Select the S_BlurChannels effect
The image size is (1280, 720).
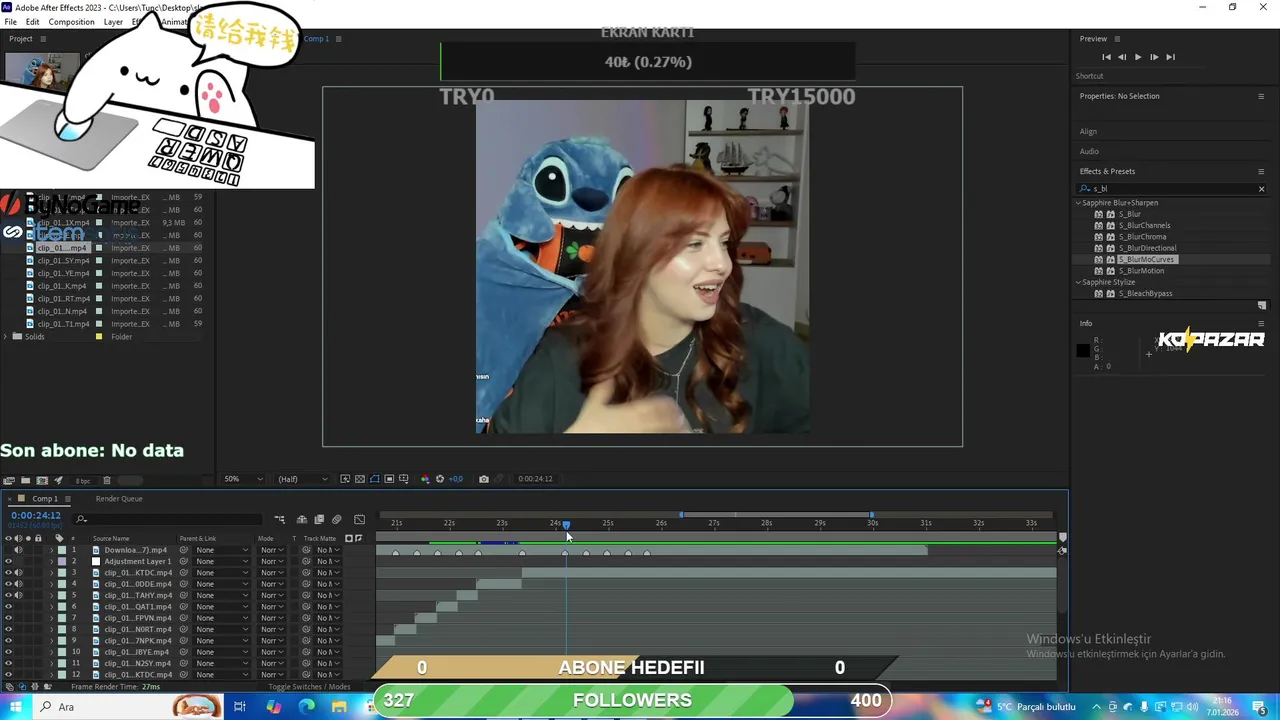click(x=1144, y=225)
